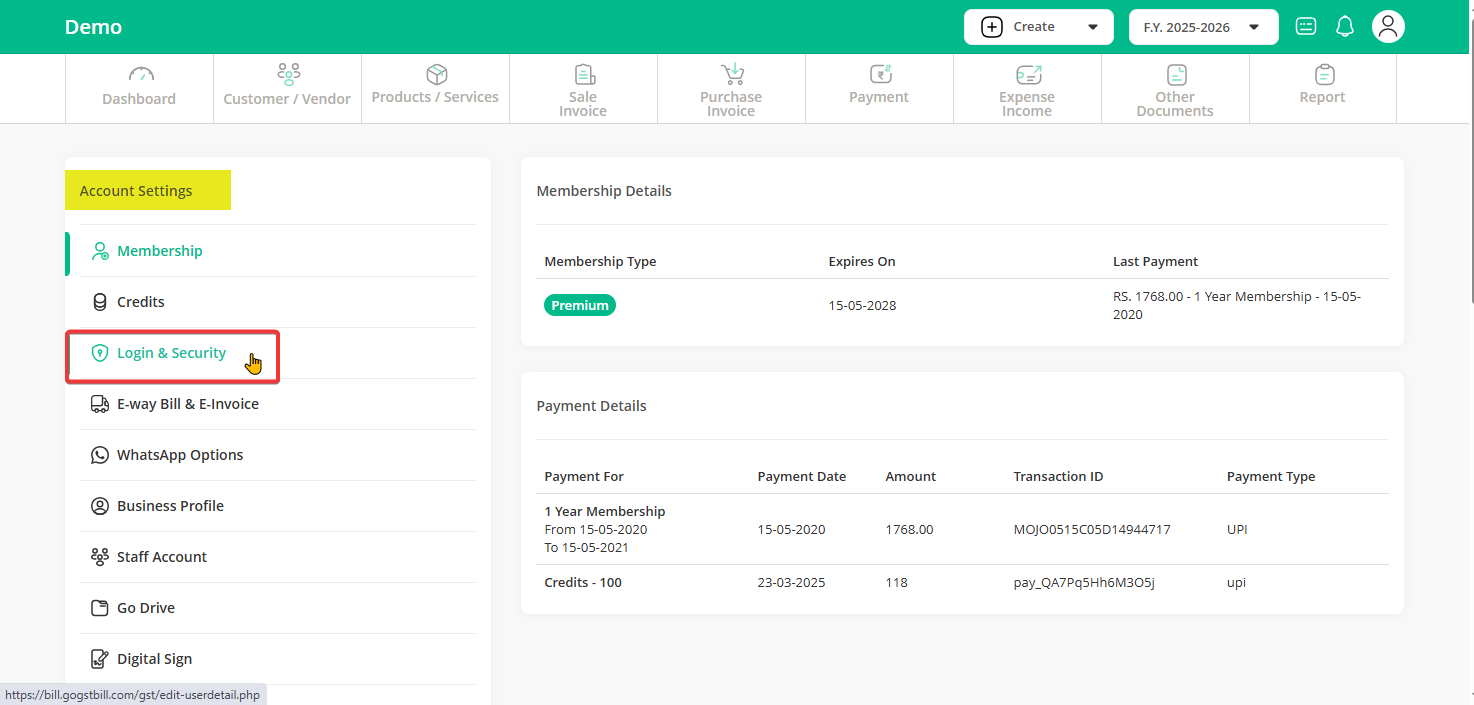Viewport: 1474px width, 705px height.
Task: Open E-way Bill & E-Invoice settings
Action: pyautogui.click(x=187, y=404)
